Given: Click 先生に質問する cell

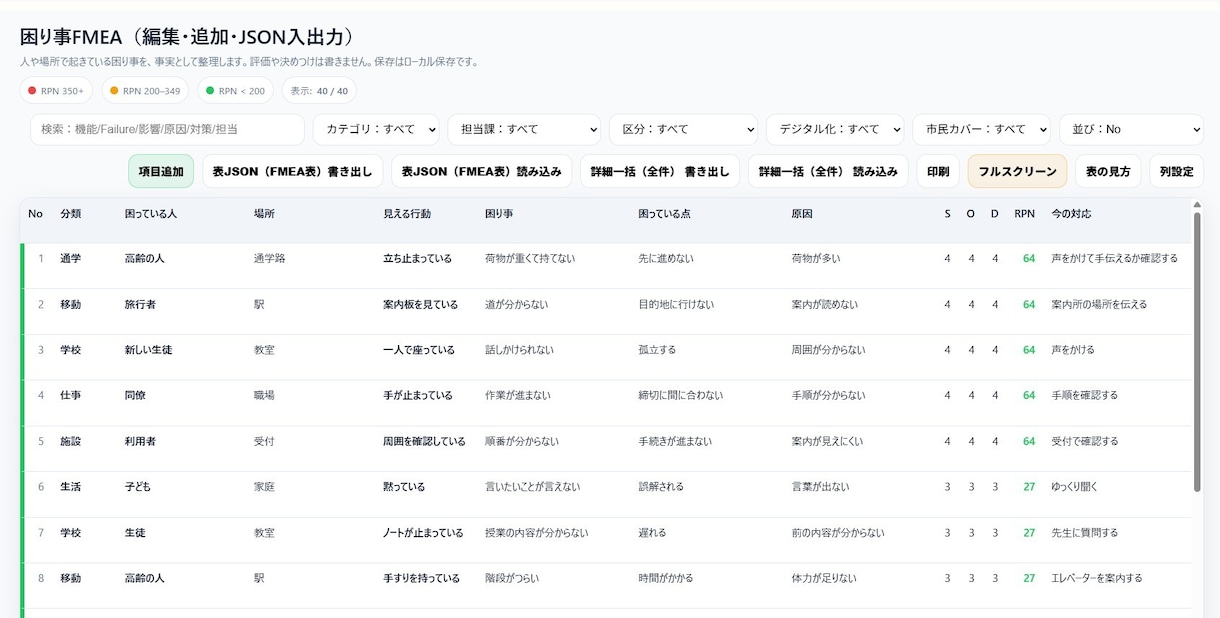Looking at the screenshot, I should coord(1085,533).
